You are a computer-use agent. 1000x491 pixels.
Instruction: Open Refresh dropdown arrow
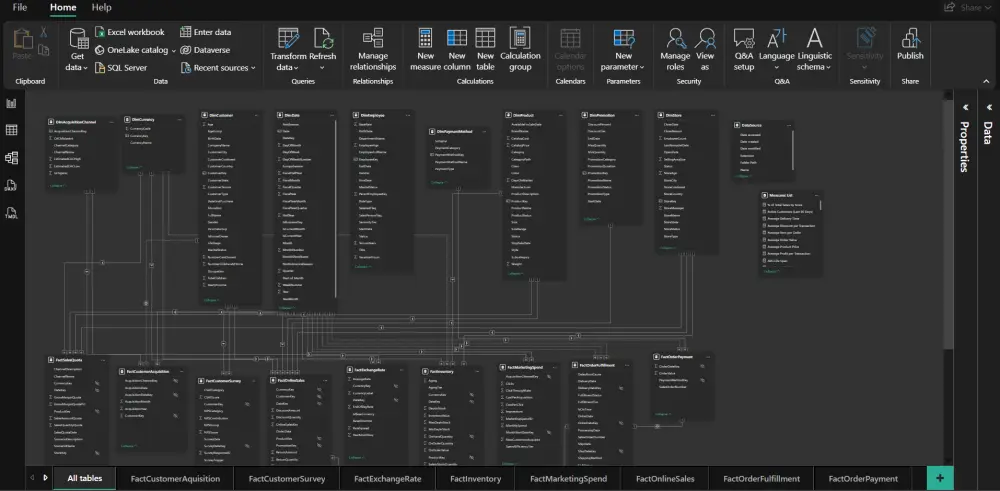(x=322, y=68)
